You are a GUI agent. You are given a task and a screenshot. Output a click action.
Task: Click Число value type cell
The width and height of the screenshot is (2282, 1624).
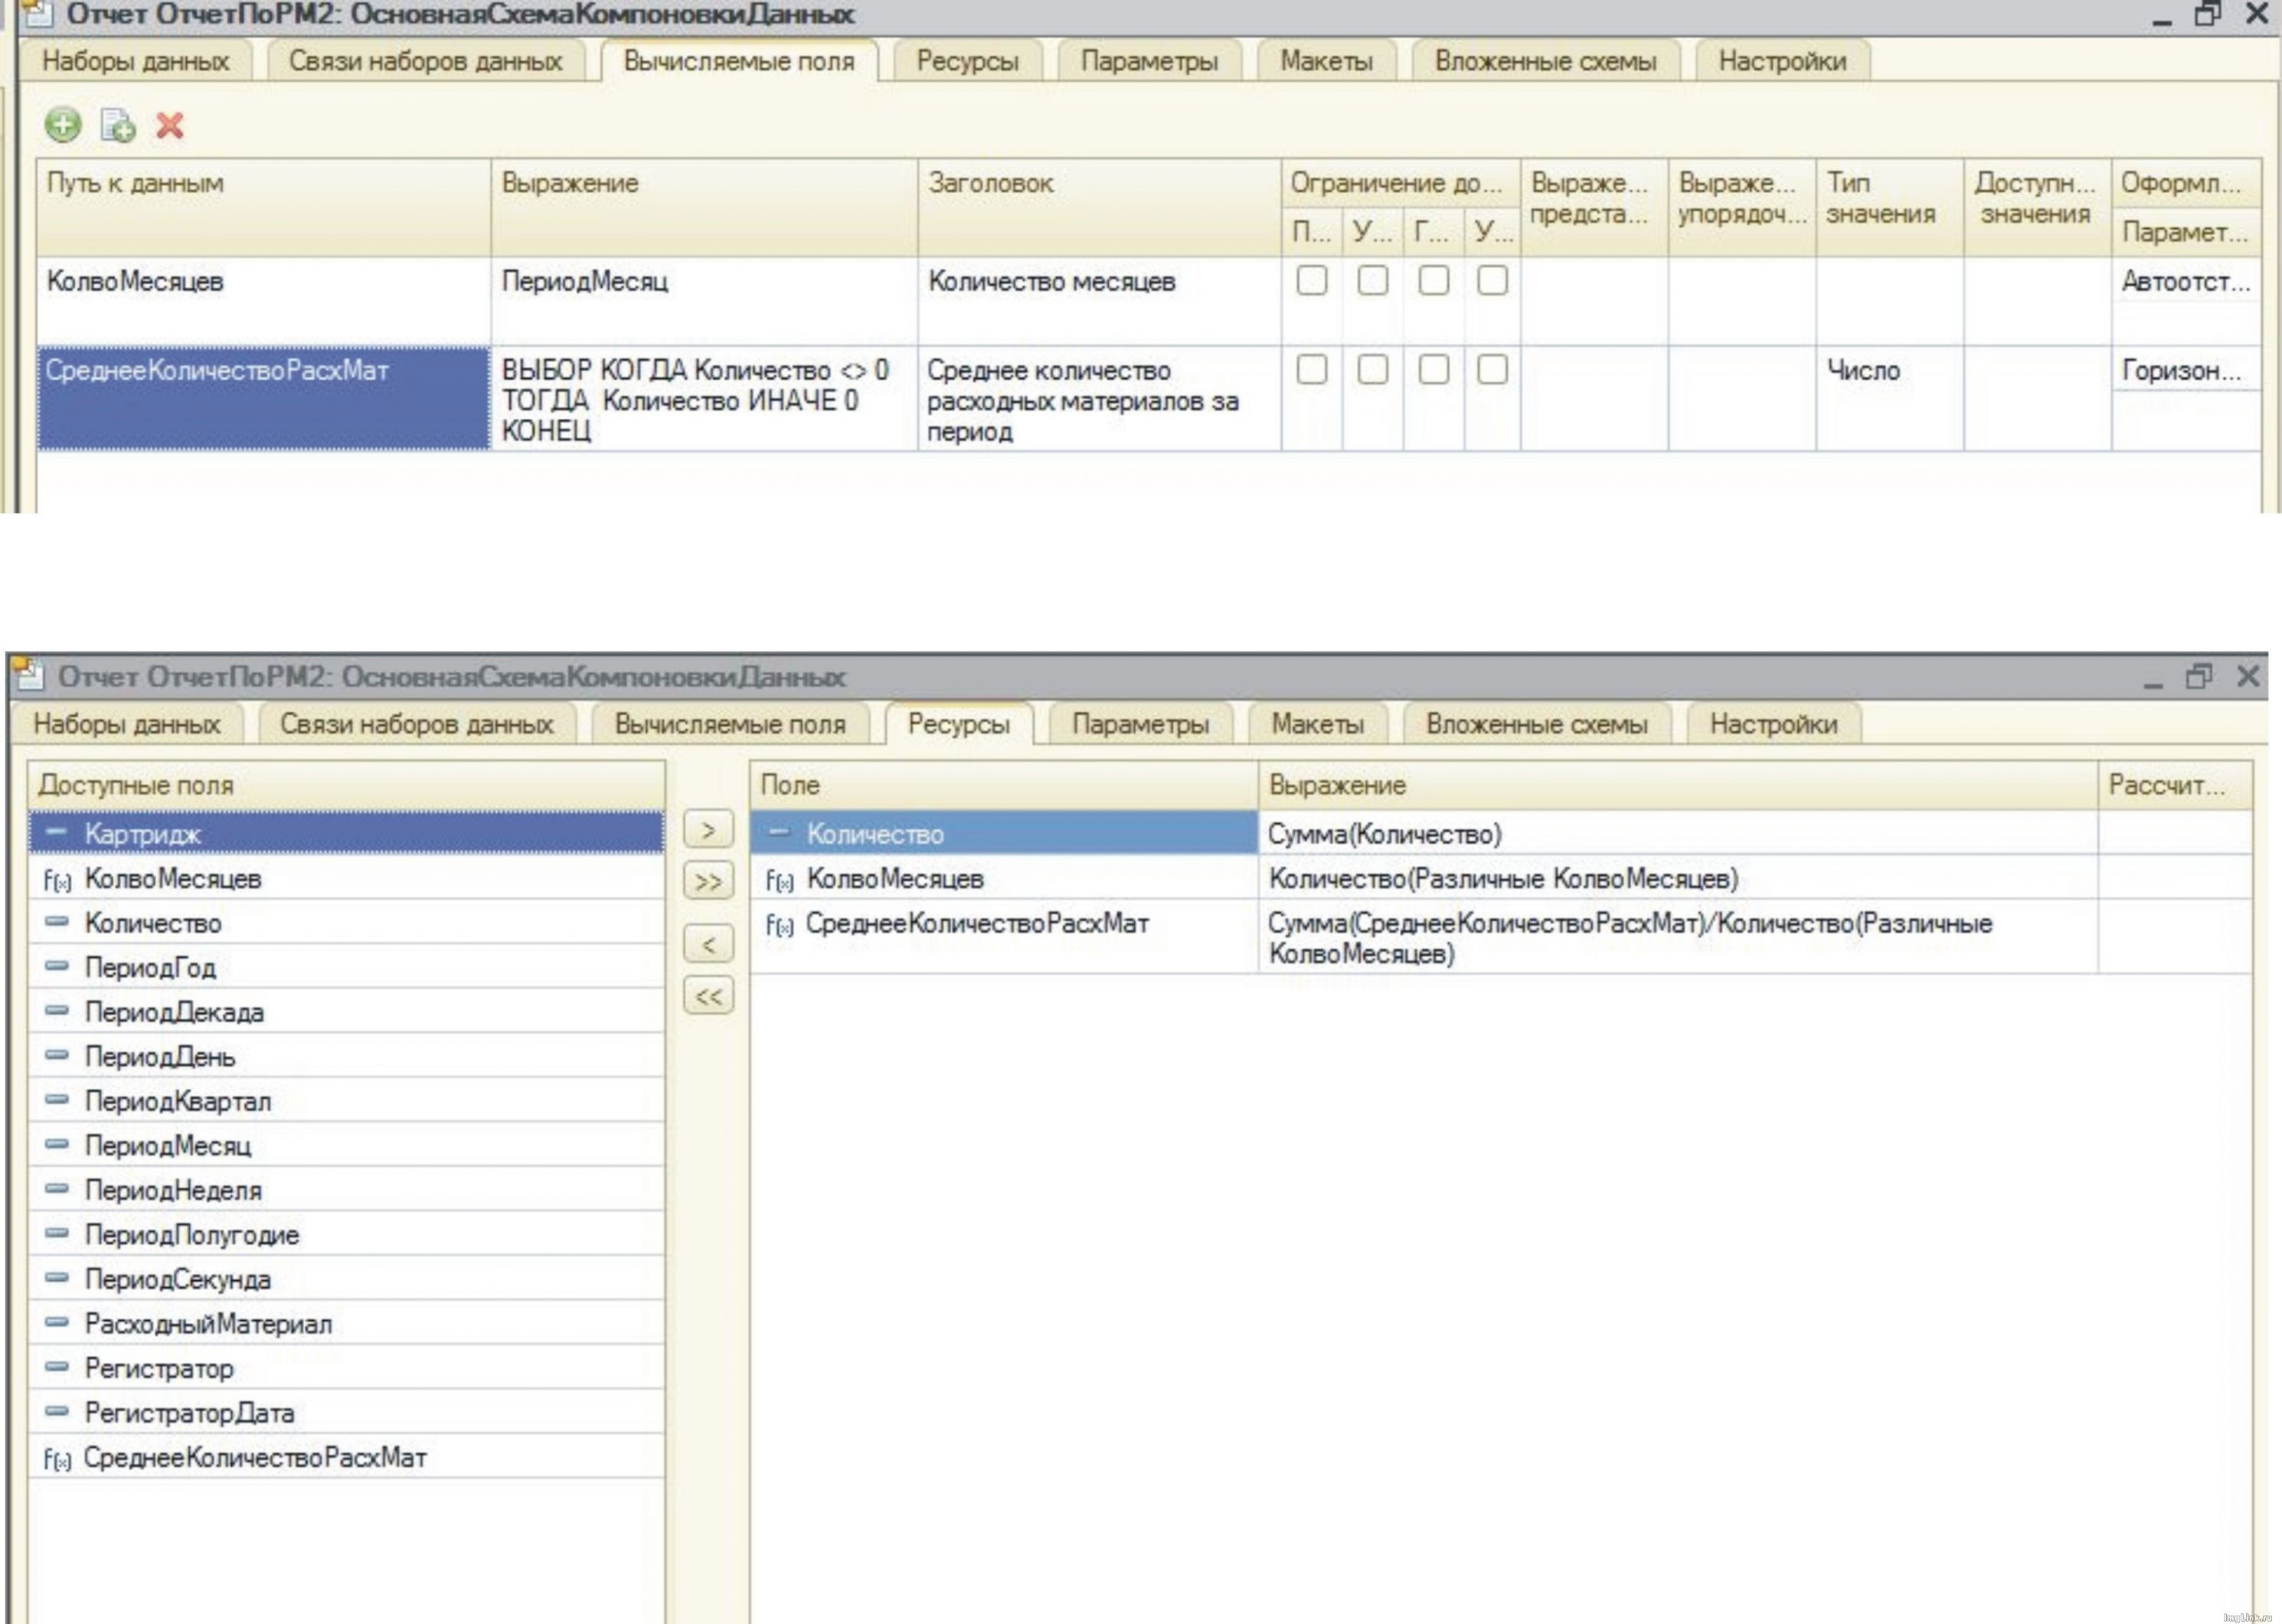(x=1889, y=399)
